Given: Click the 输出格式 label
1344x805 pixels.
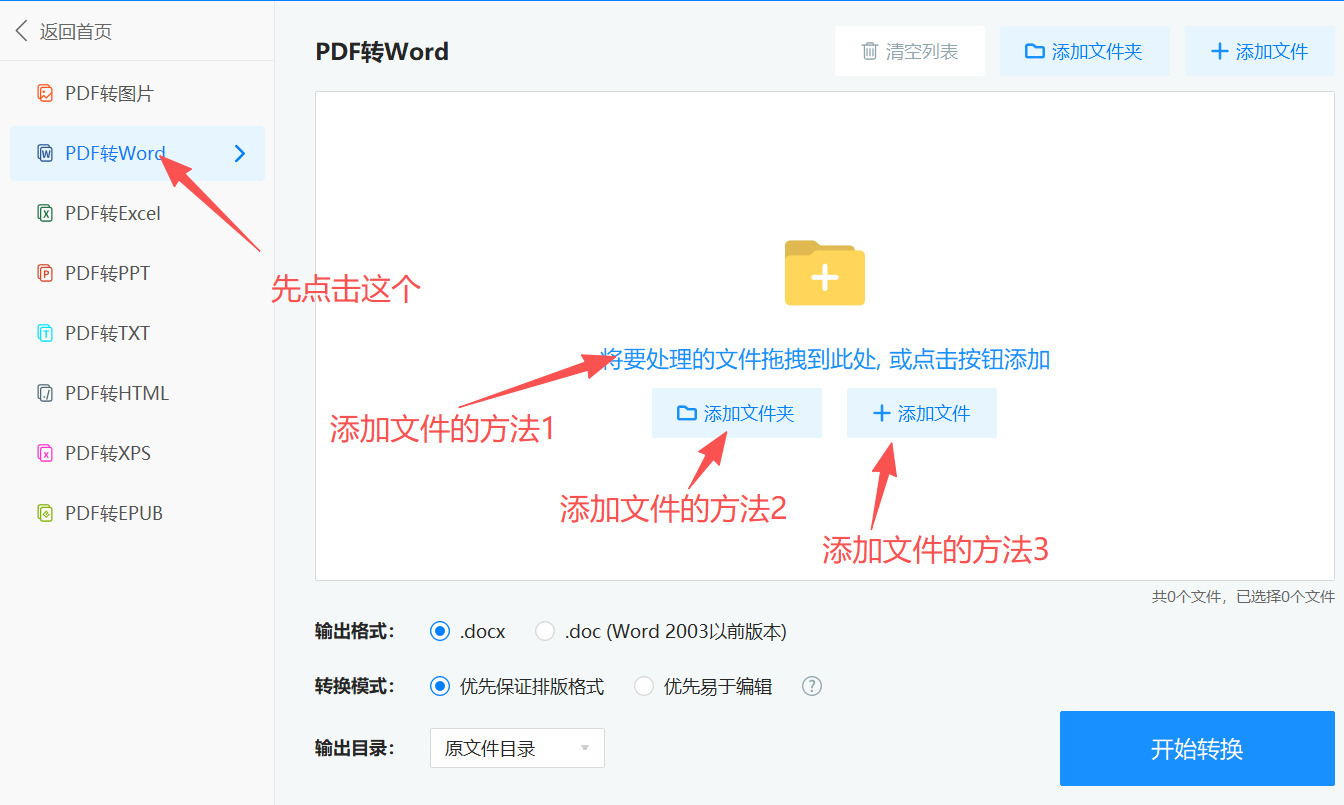Looking at the screenshot, I should tap(355, 631).
